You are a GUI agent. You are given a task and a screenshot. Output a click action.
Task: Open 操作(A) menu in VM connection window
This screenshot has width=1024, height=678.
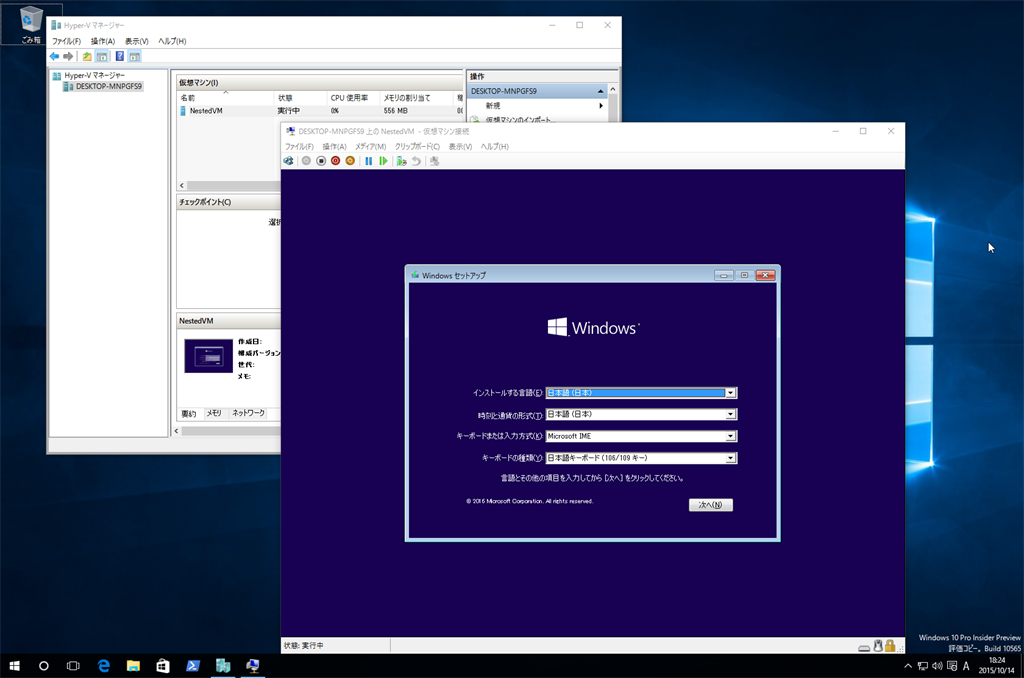[334, 146]
